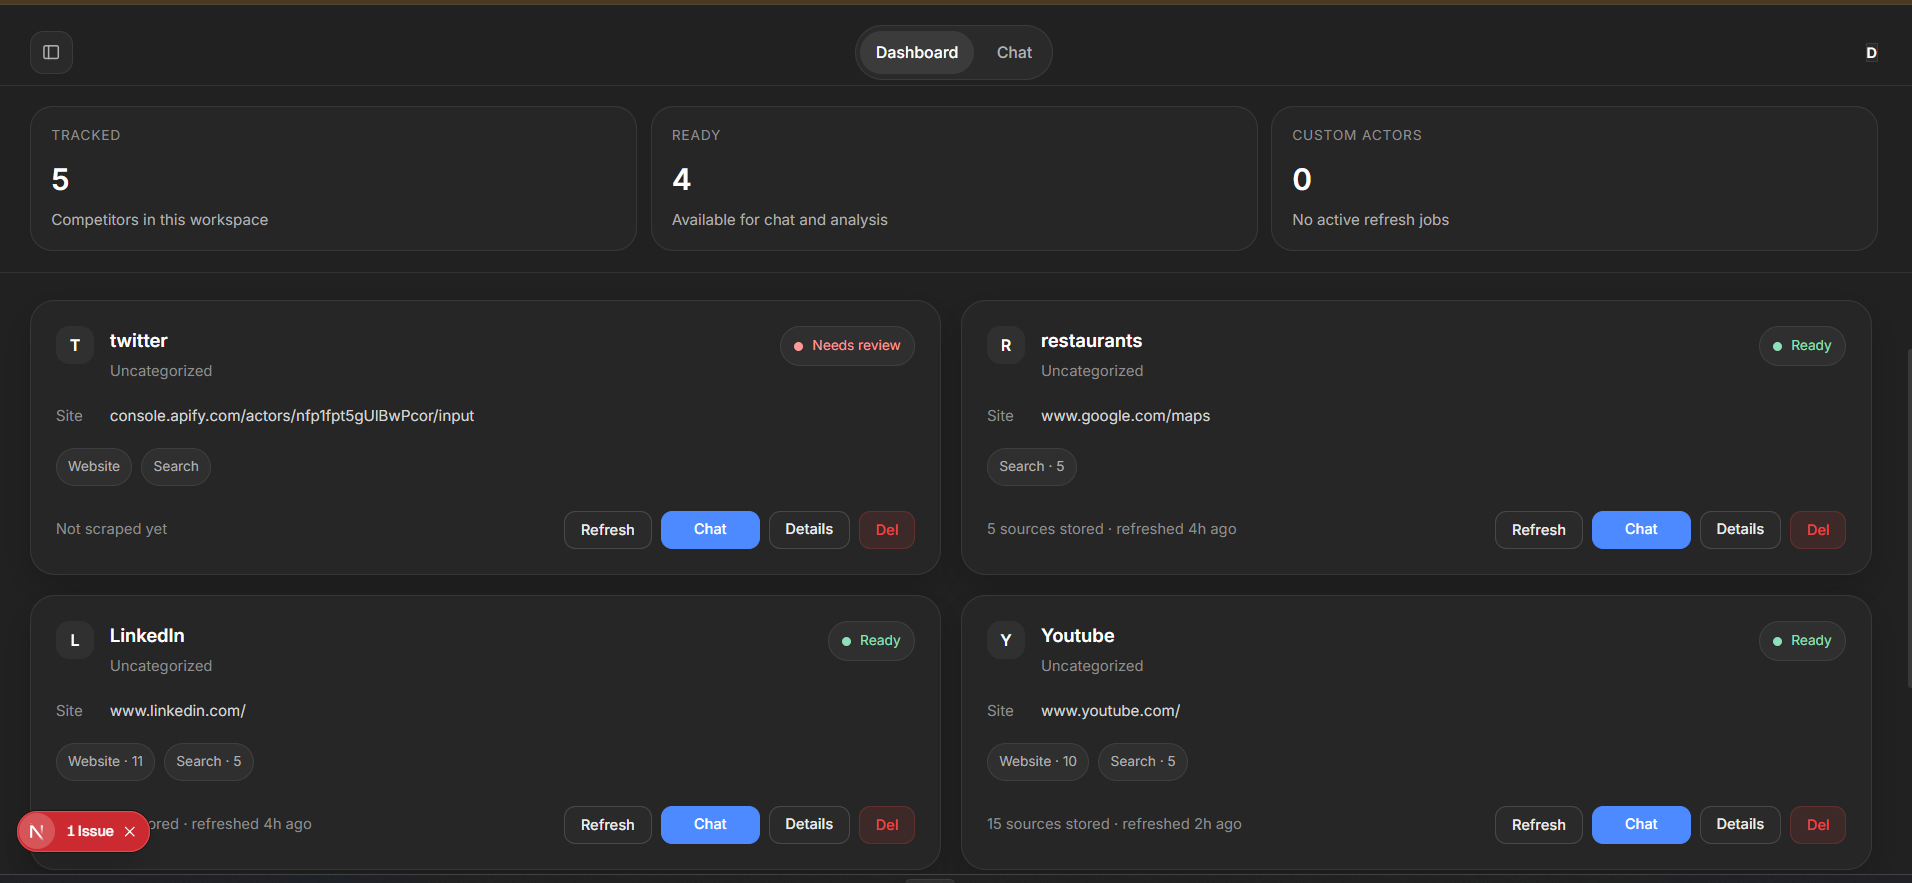Refresh the LinkedIn competitor
1912x883 pixels.
point(608,825)
